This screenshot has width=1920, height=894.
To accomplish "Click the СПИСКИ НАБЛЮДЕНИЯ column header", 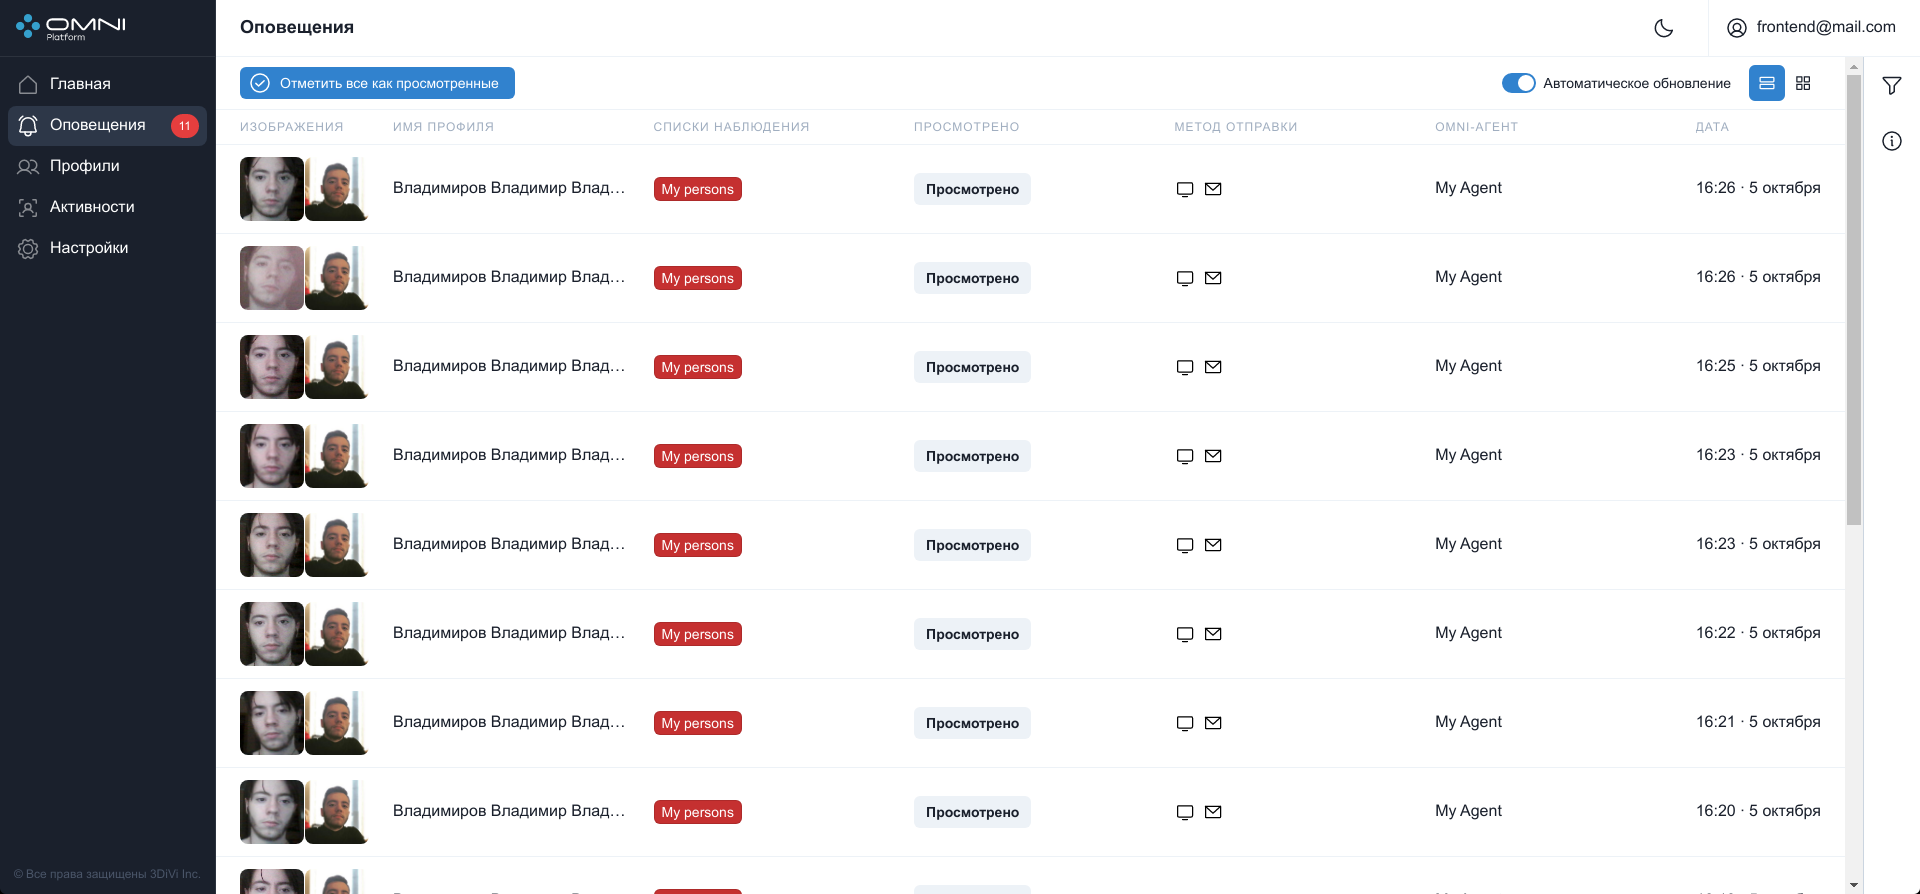I will coord(731,127).
